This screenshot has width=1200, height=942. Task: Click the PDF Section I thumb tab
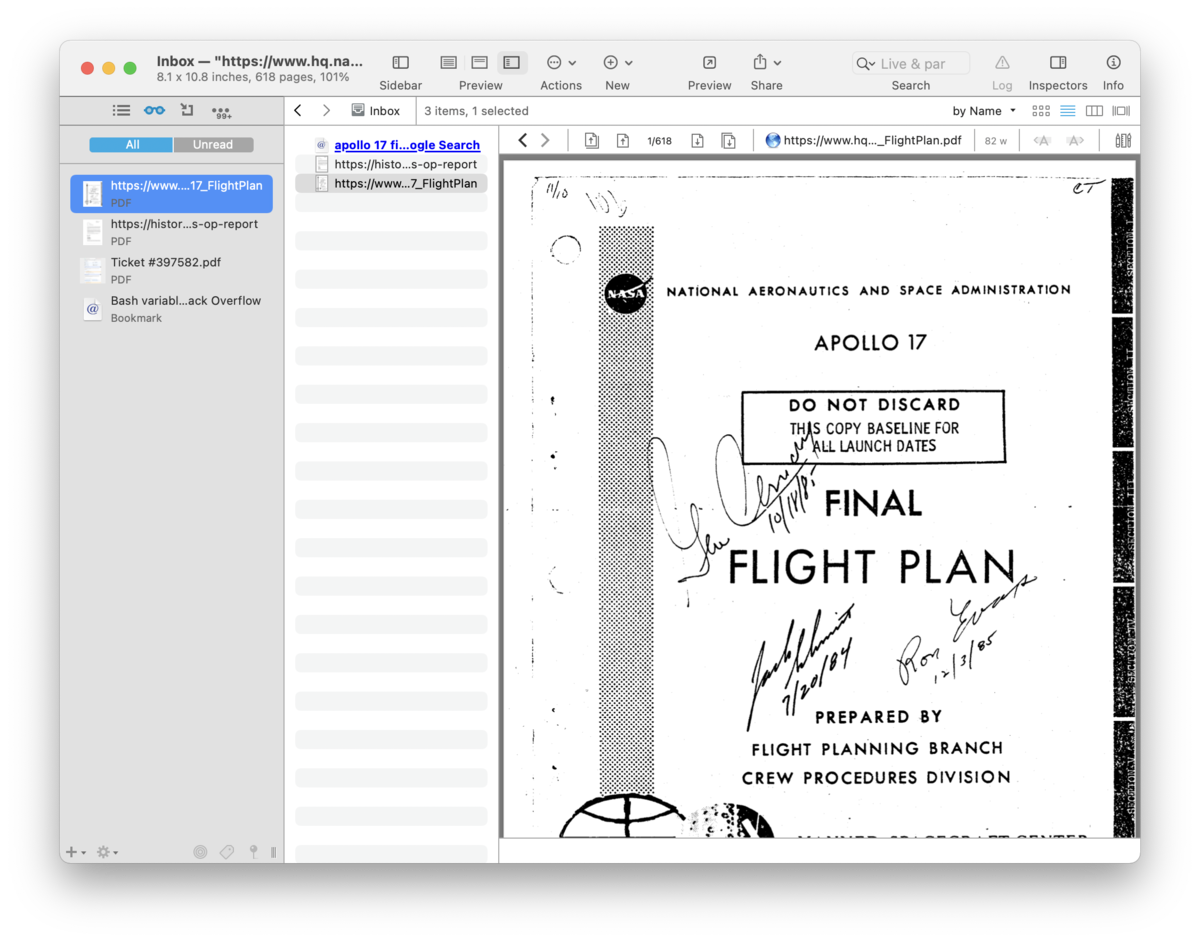coord(1122,245)
